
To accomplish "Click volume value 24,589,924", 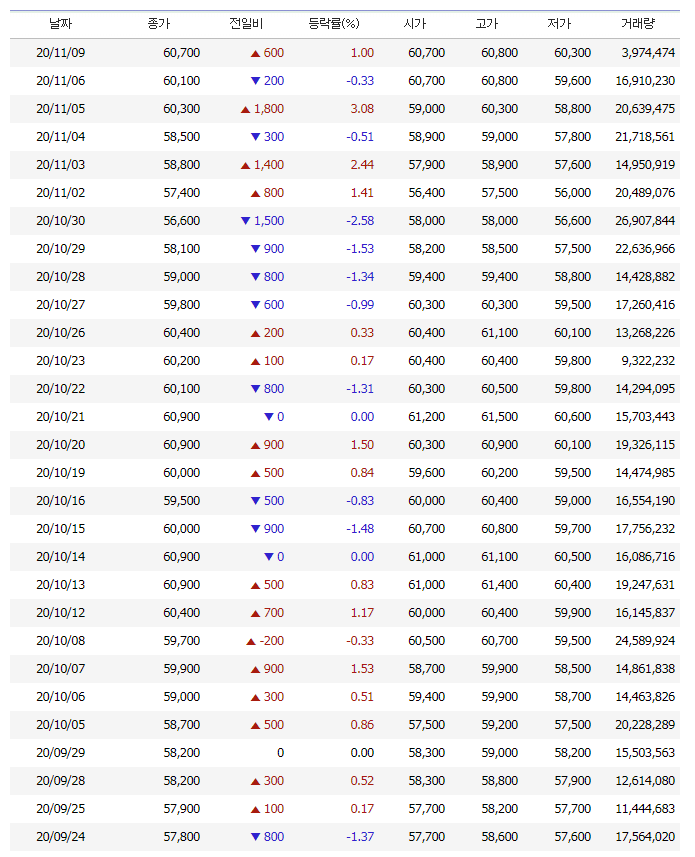I will [645, 641].
